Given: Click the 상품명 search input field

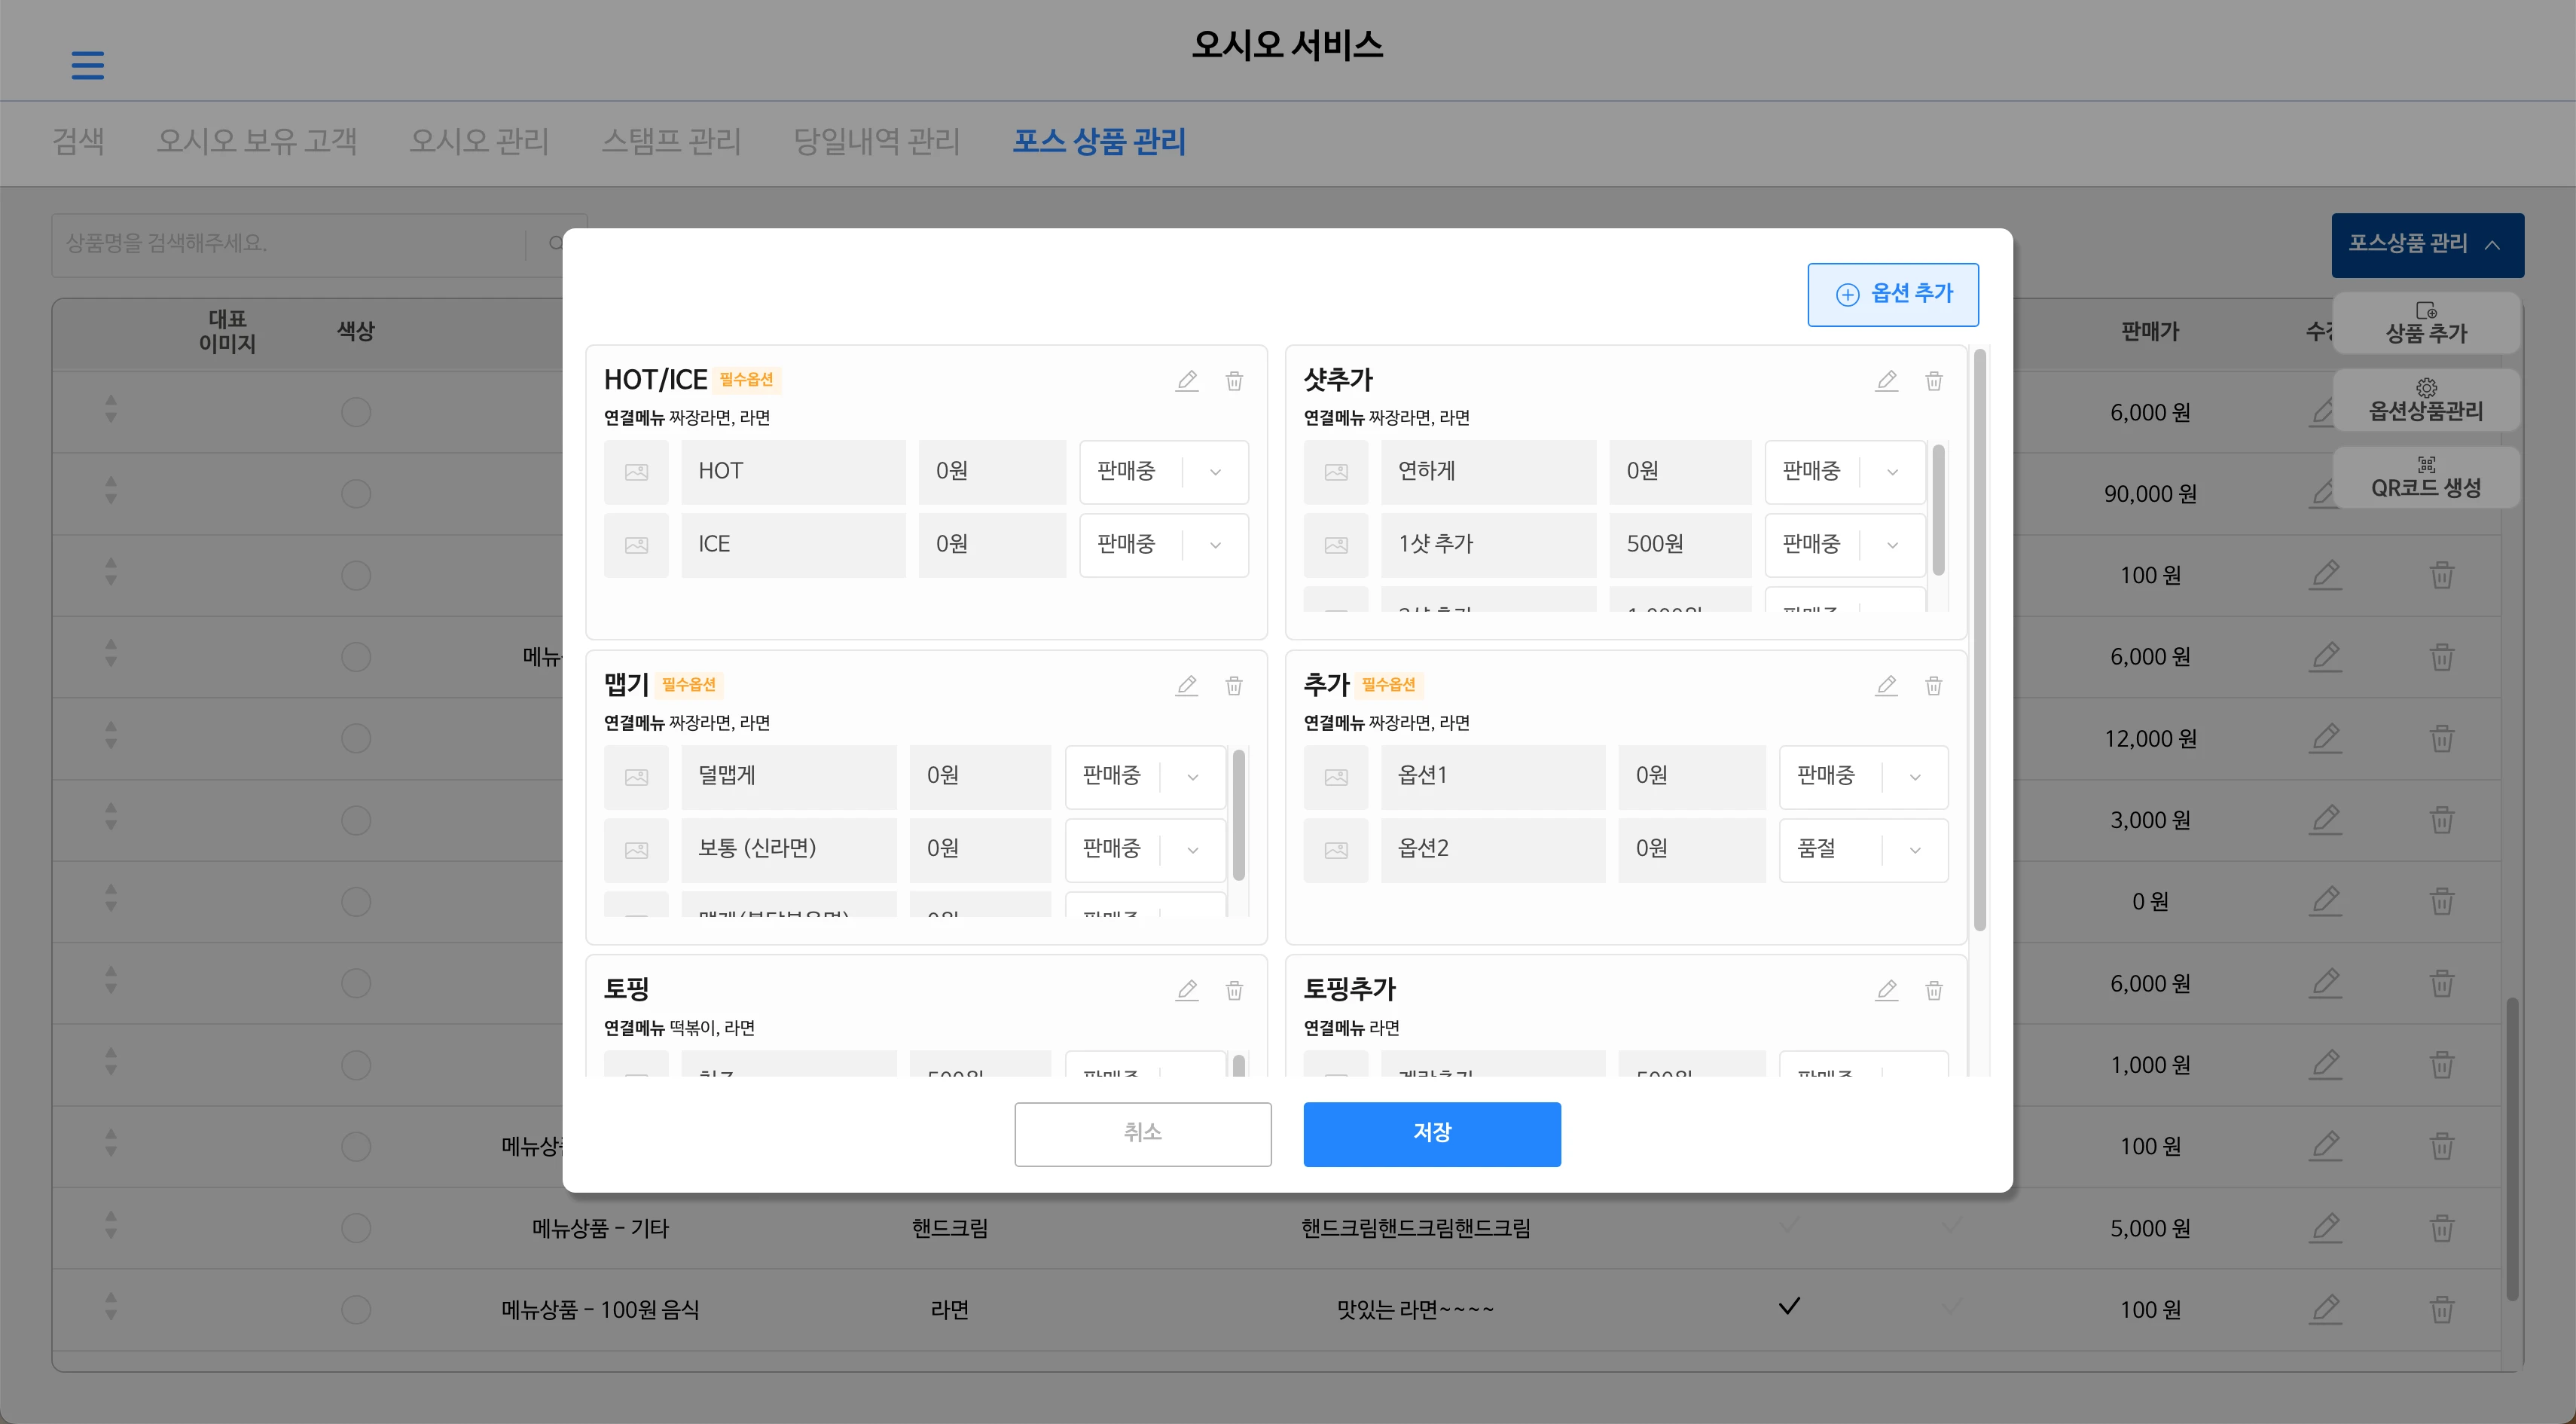Looking at the screenshot, I should (x=290, y=244).
